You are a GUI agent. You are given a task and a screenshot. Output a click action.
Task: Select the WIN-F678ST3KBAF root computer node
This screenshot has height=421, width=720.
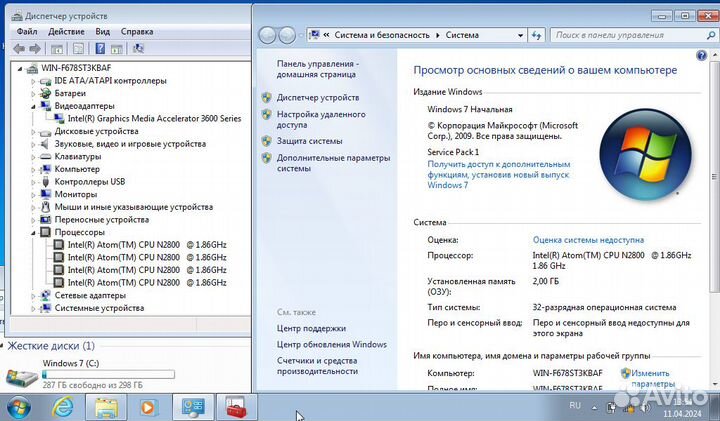76,68
